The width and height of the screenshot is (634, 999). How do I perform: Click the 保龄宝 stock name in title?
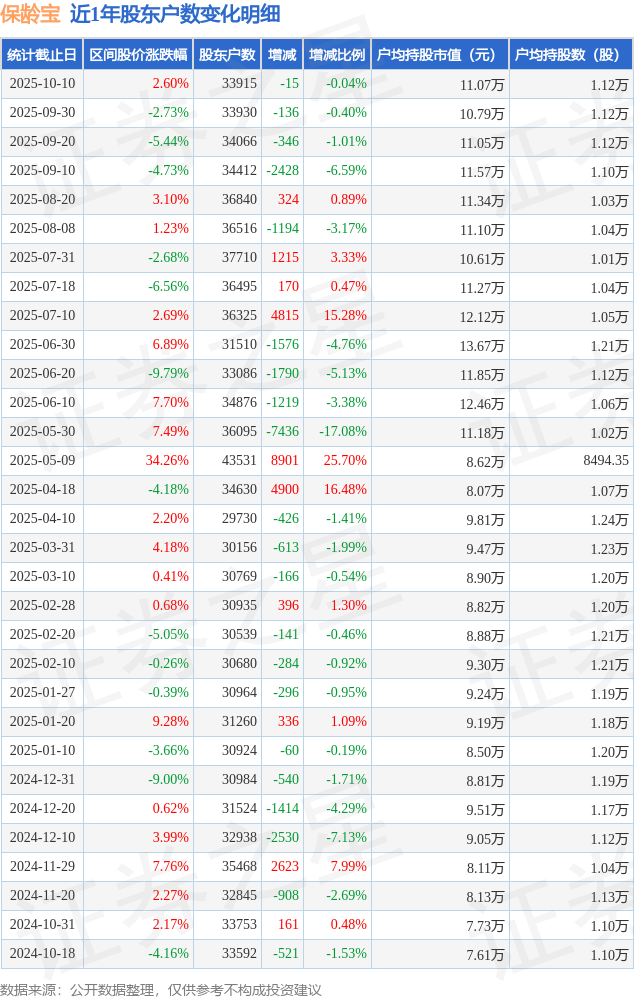coord(31,14)
